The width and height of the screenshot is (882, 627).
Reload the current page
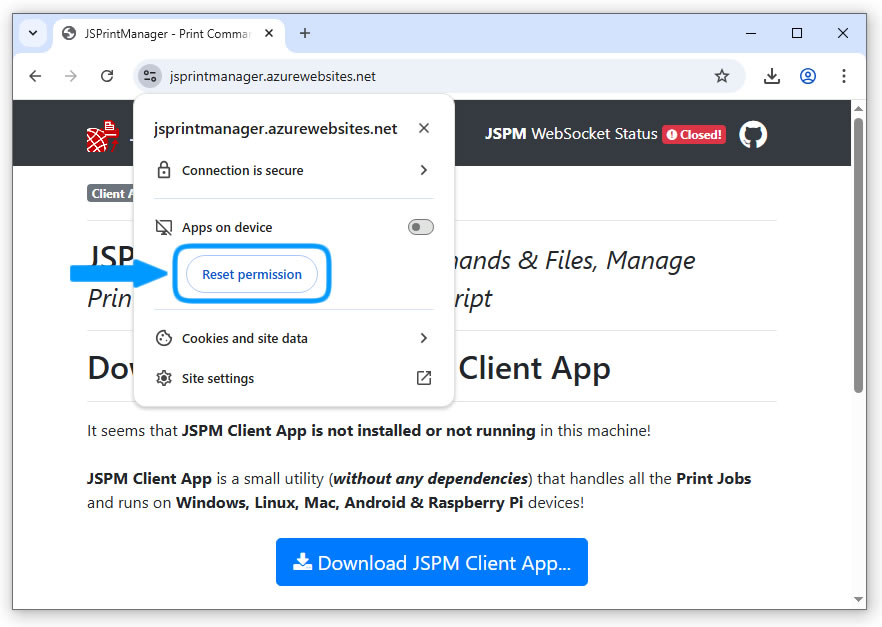[x=107, y=76]
